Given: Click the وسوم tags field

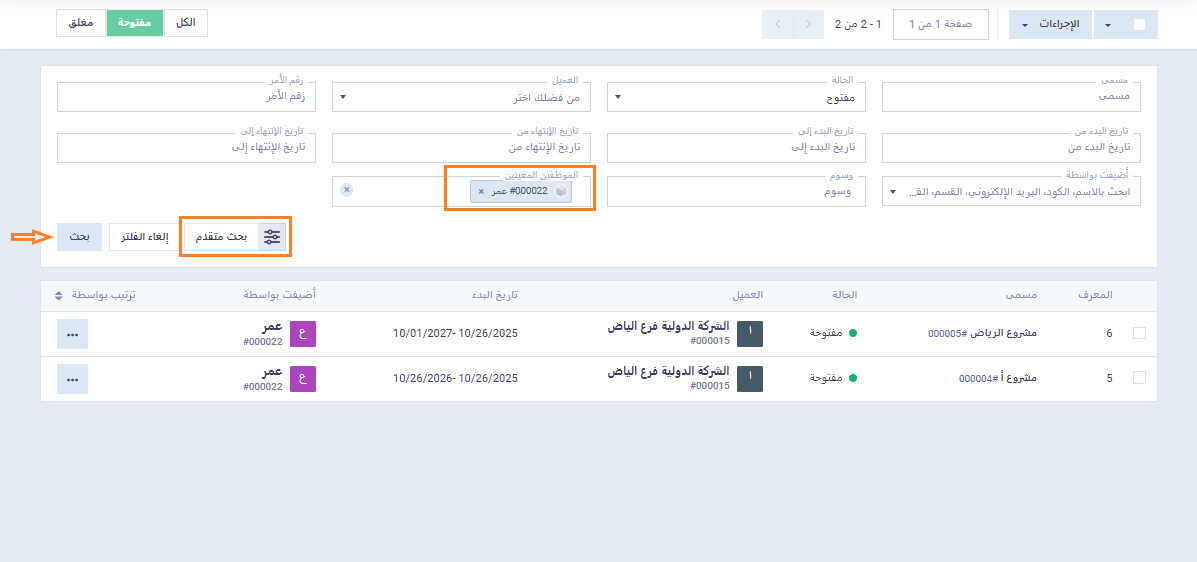Looking at the screenshot, I should (736, 192).
